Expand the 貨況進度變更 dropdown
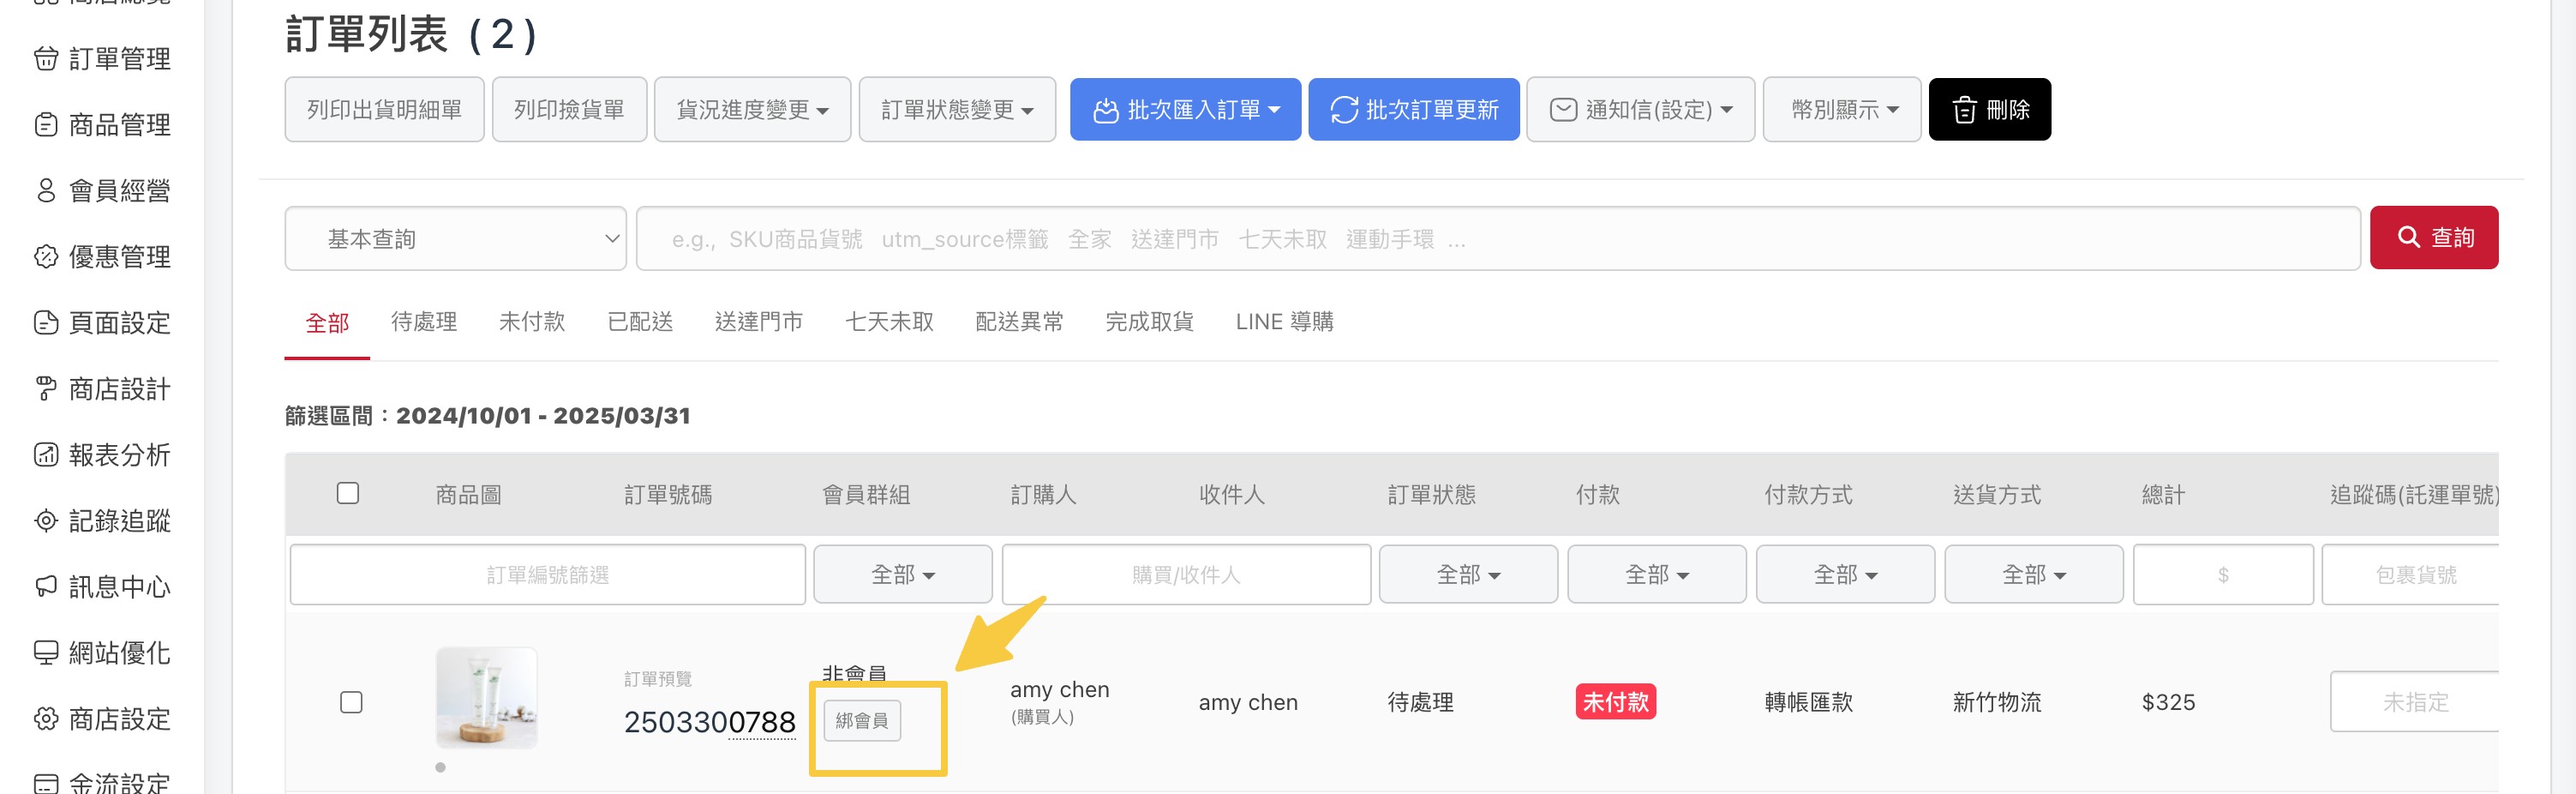Image resolution: width=2576 pixels, height=794 pixels. [x=752, y=110]
